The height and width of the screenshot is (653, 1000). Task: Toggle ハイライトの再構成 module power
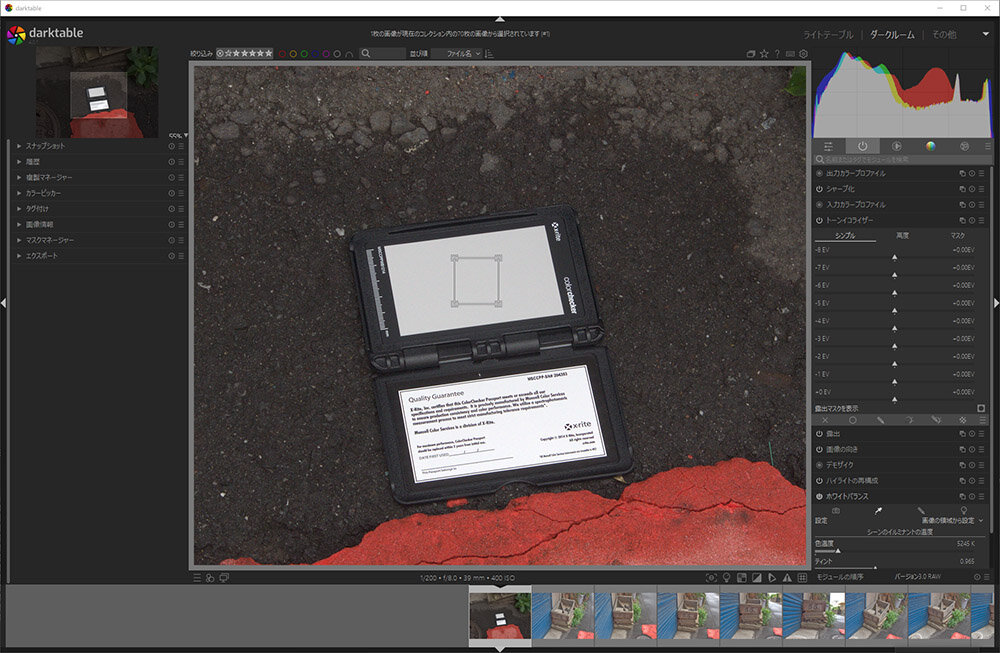[820, 480]
